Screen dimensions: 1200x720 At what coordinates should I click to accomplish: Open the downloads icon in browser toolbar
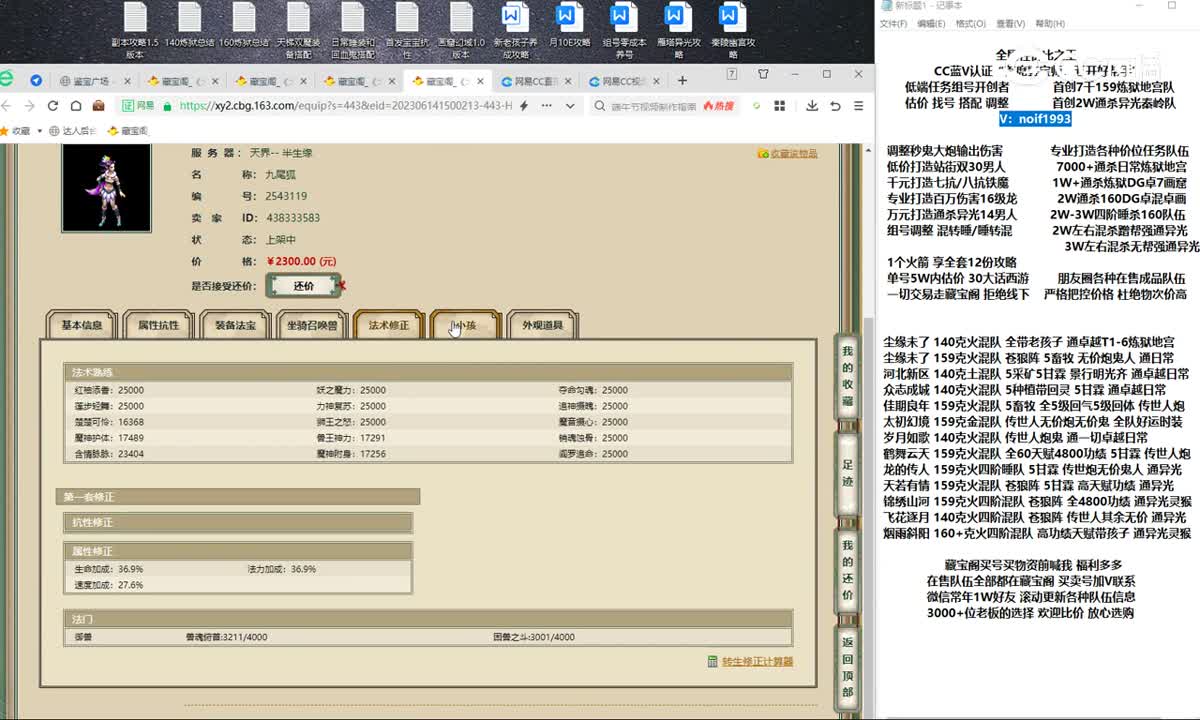pyautogui.click(x=811, y=105)
